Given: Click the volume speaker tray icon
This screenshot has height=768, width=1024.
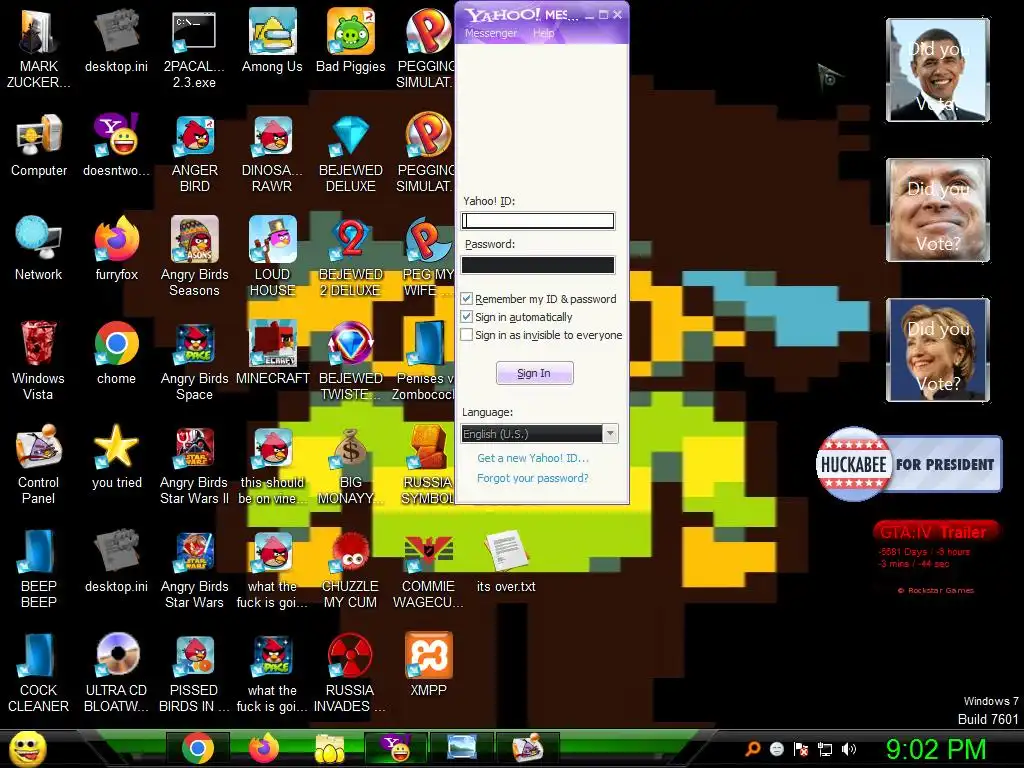Looking at the screenshot, I should coord(849,749).
